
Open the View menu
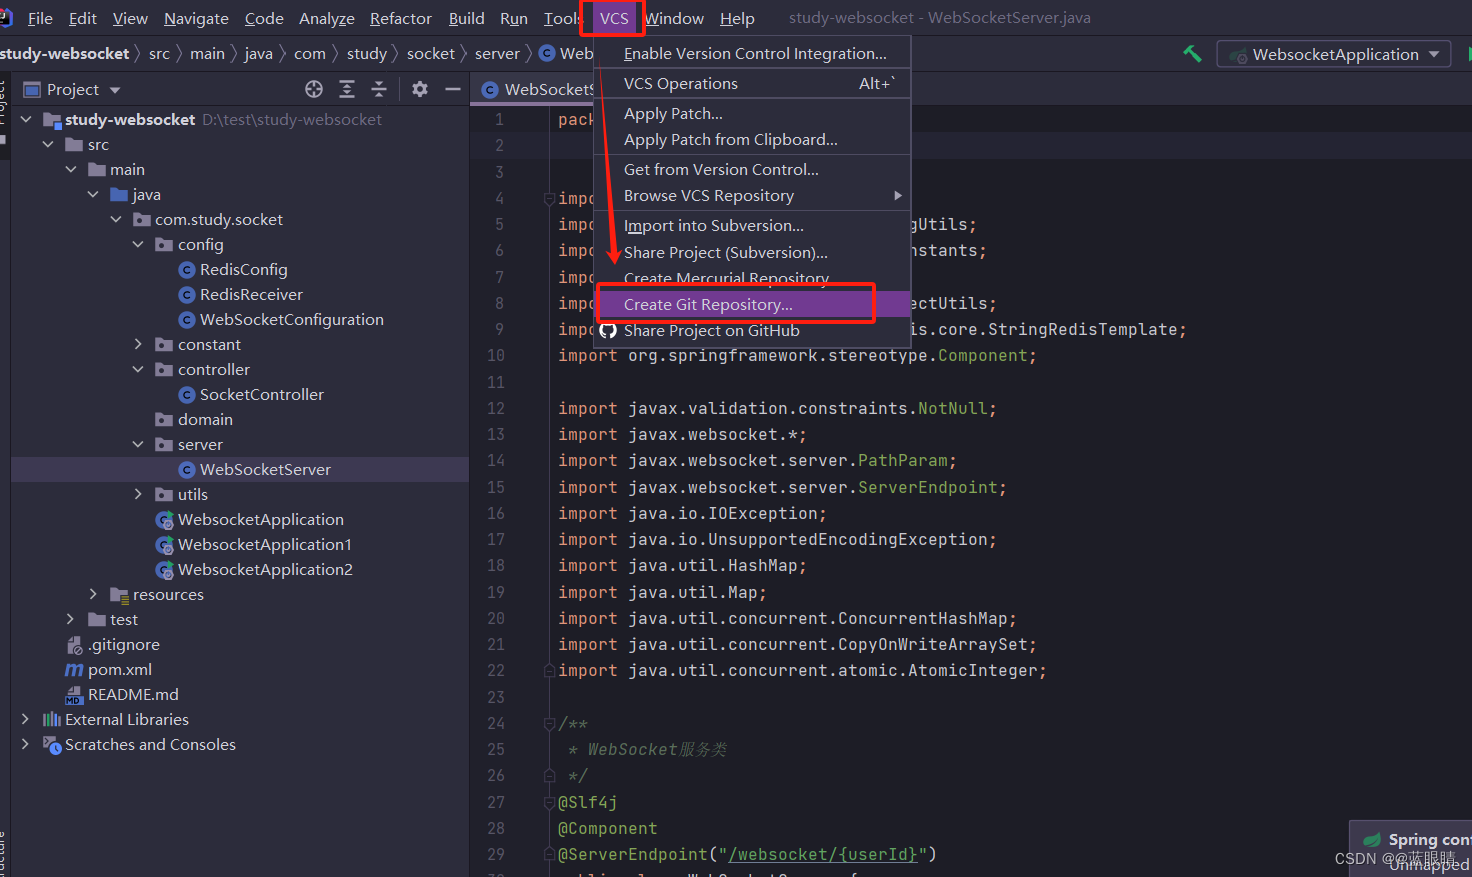[x=130, y=18]
